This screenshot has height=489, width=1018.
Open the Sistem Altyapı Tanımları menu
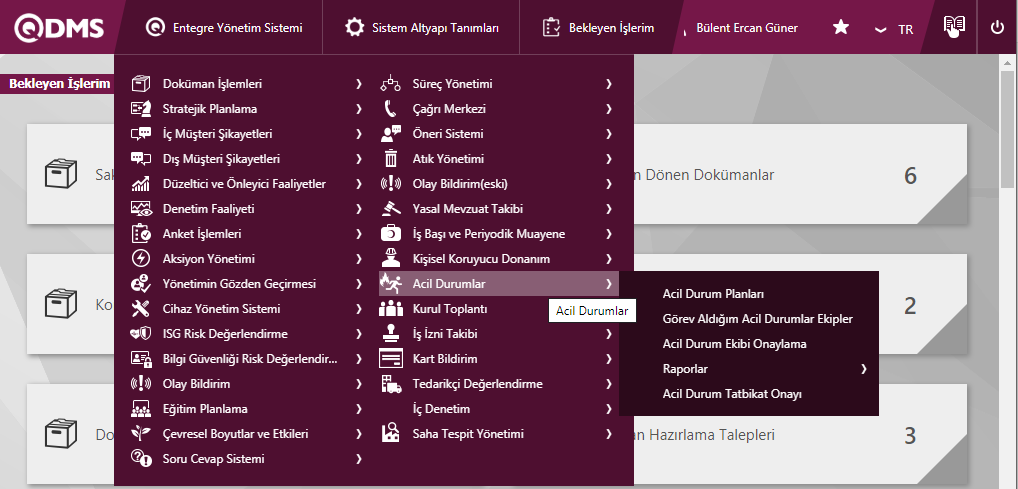421,28
